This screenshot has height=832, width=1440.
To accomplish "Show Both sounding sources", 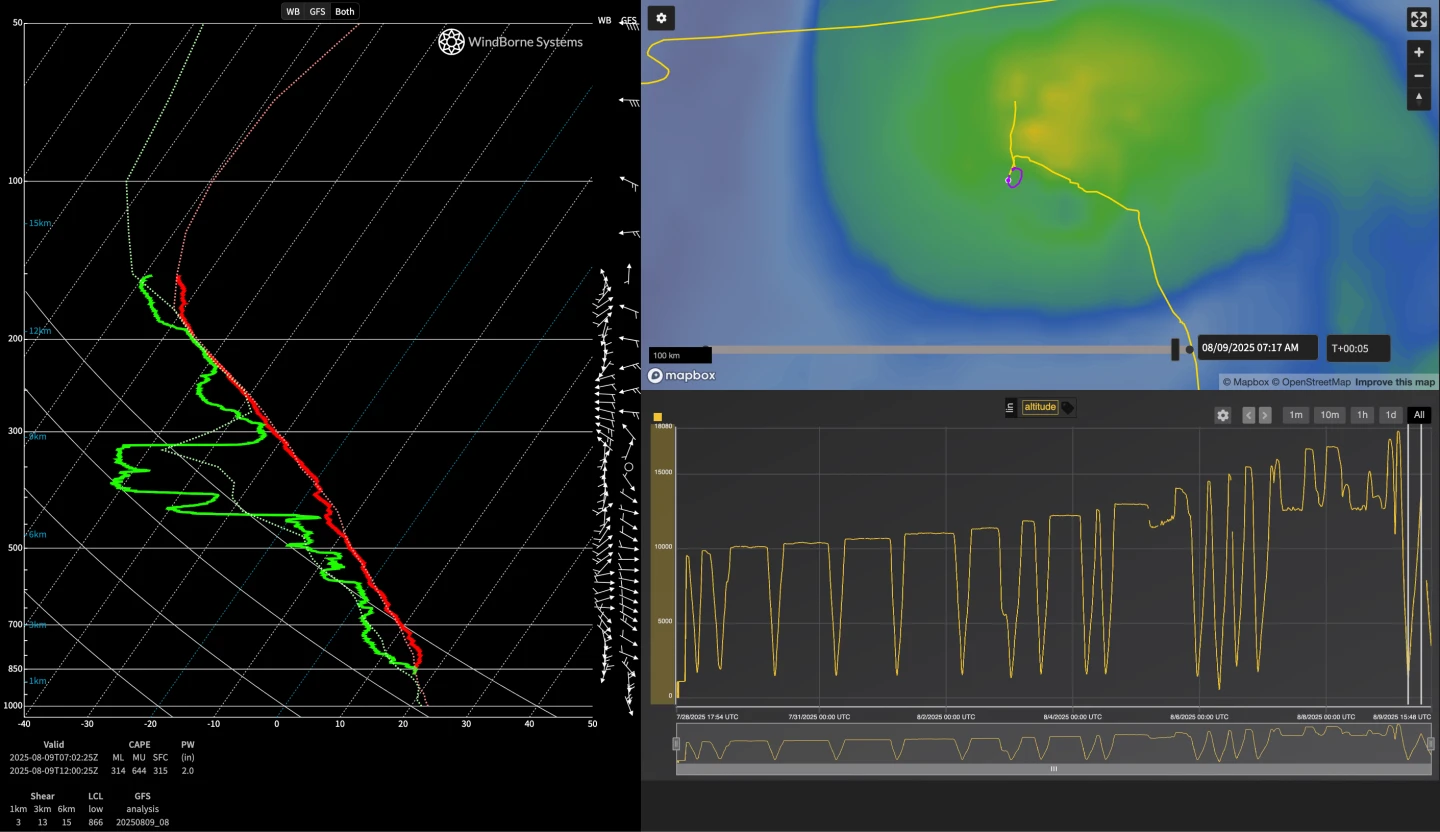I will tap(344, 11).
